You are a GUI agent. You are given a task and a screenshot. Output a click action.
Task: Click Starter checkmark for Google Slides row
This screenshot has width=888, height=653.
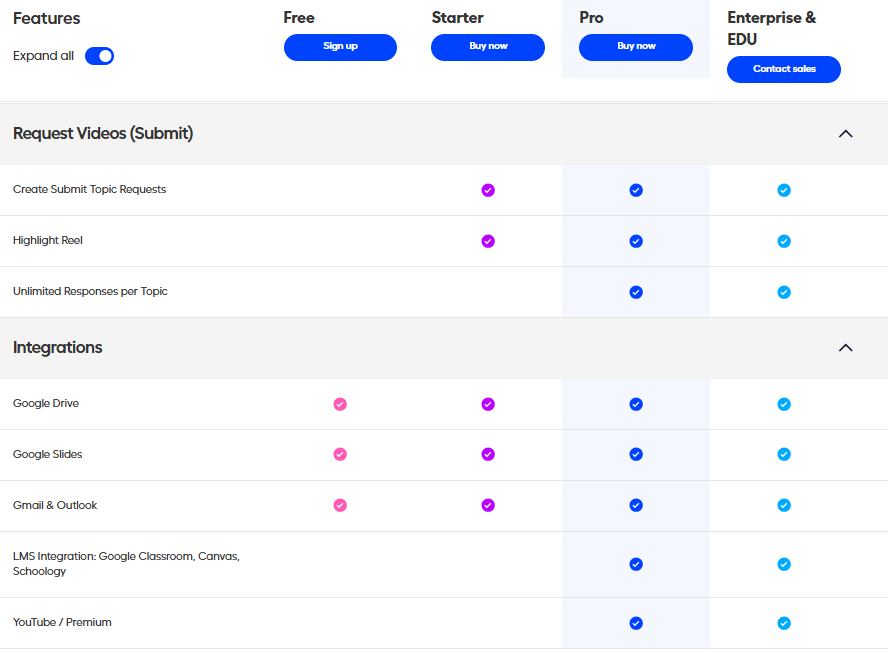click(488, 454)
